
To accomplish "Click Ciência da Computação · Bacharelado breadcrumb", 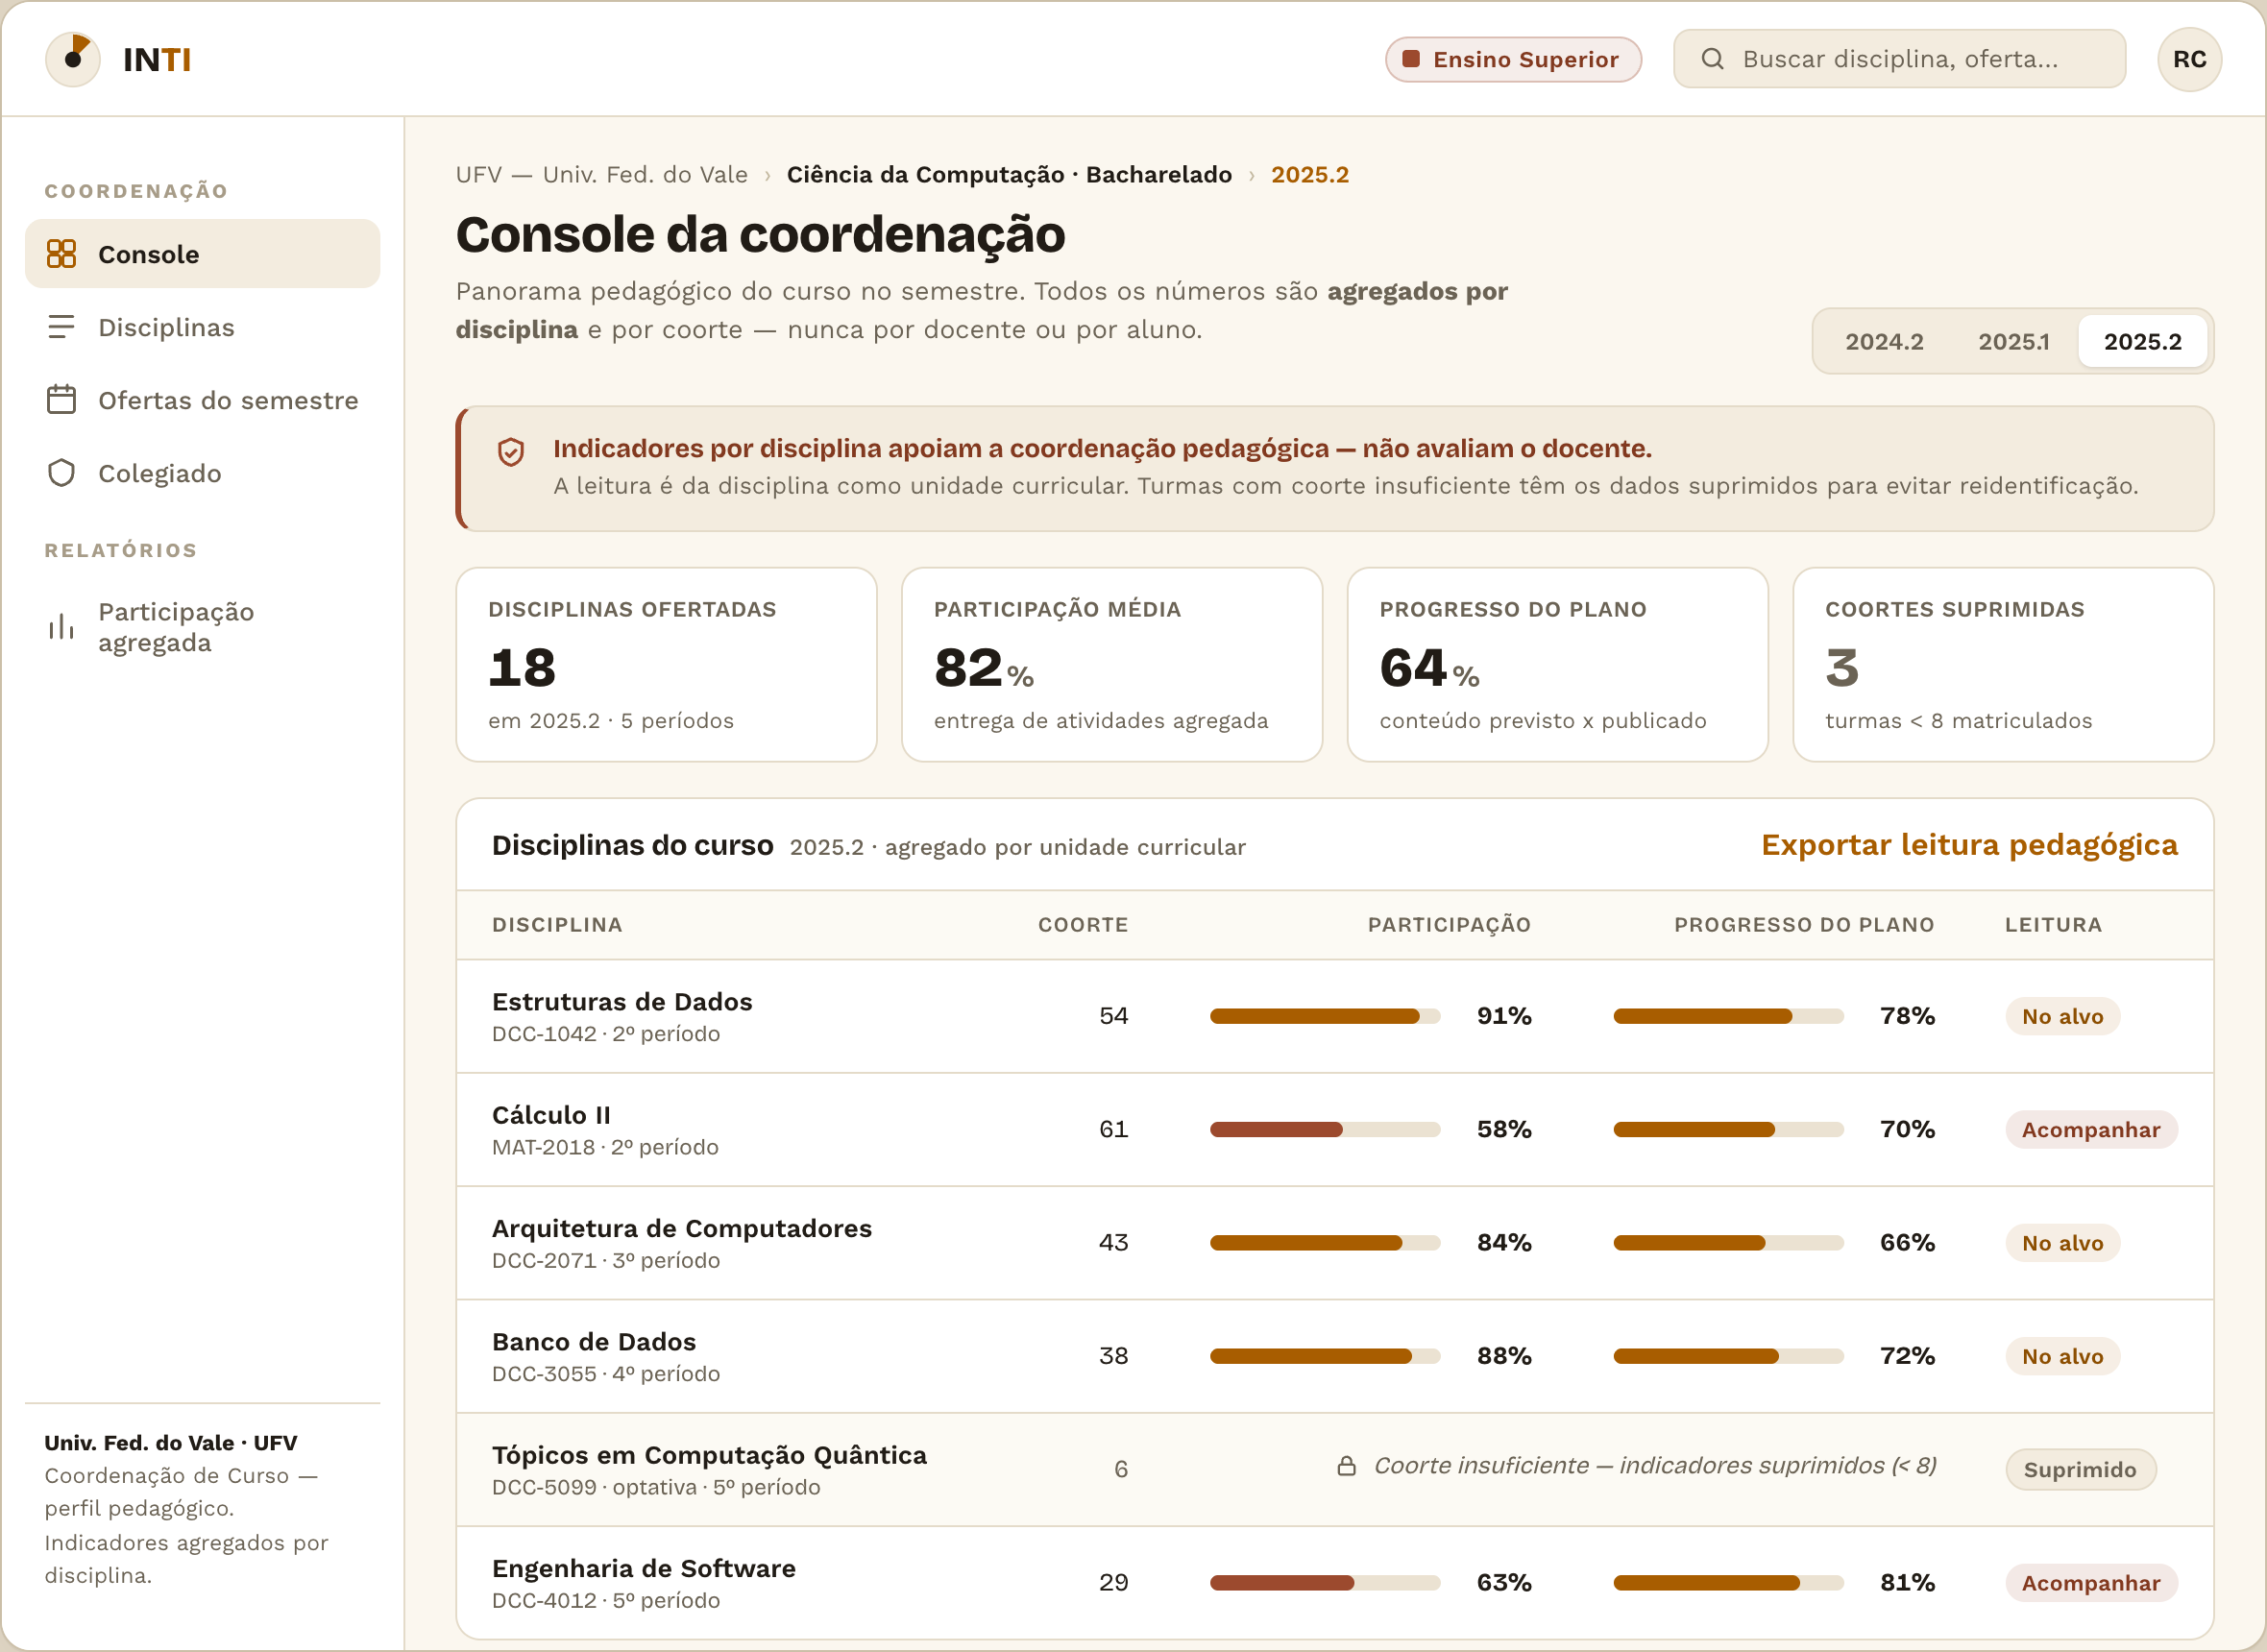I will click(x=1009, y=175).
